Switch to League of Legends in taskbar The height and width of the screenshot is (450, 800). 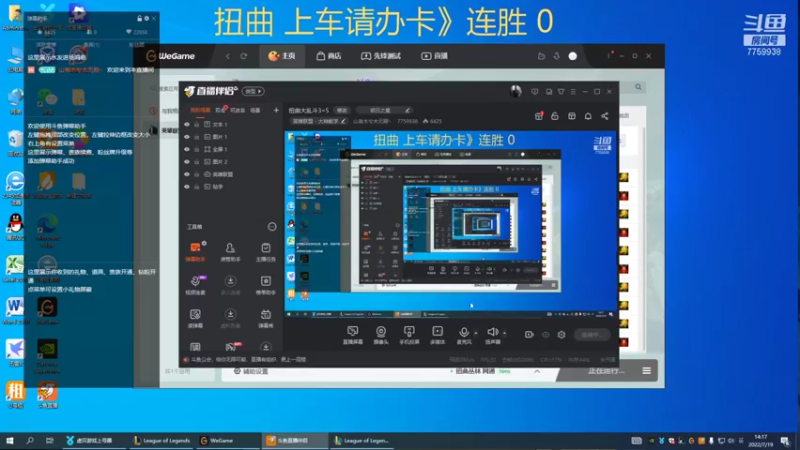161,440
